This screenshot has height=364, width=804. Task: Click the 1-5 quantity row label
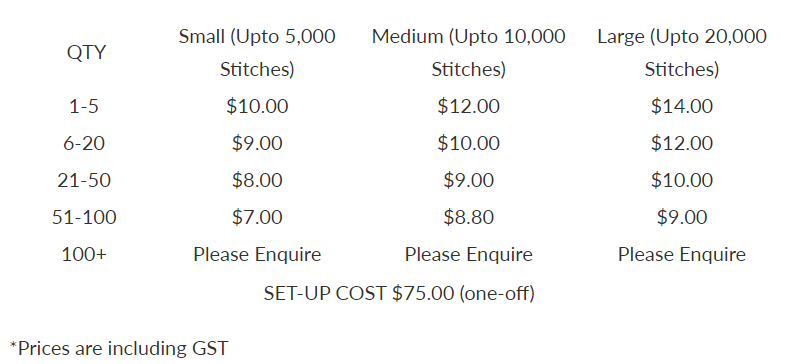[x=84, y=106]
